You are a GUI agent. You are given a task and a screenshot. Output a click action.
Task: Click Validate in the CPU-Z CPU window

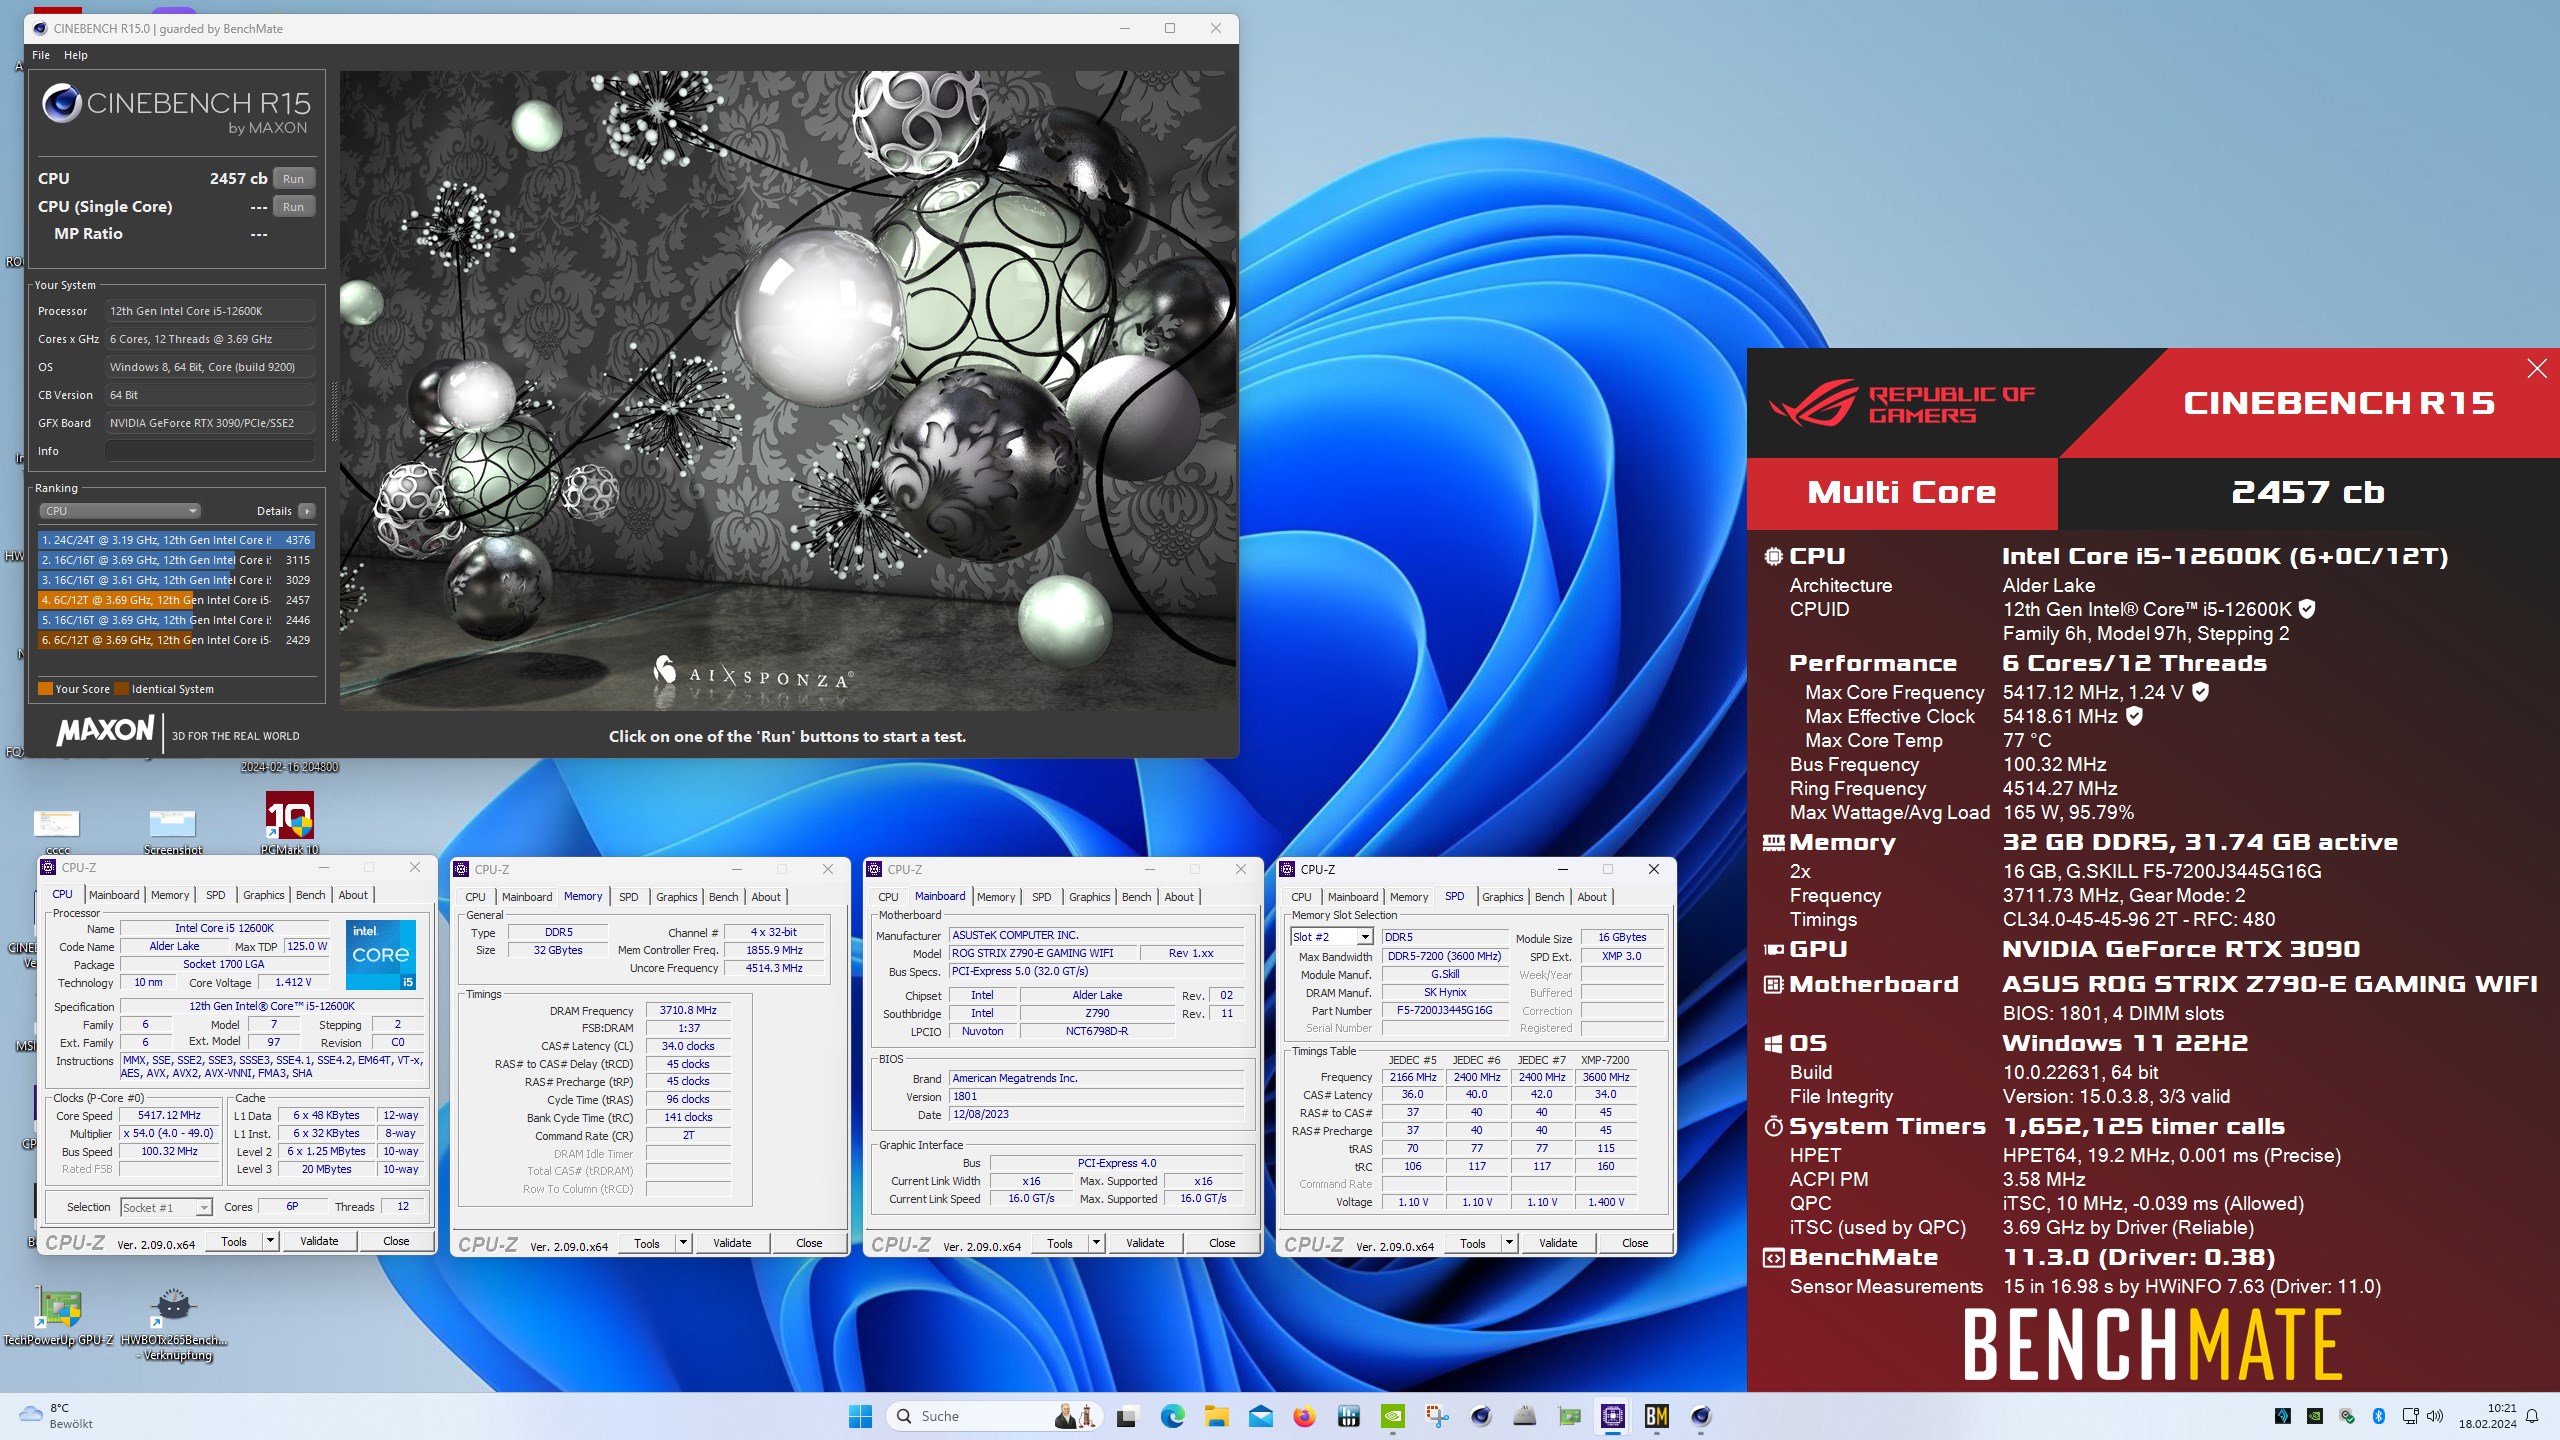click(319, 1241)
